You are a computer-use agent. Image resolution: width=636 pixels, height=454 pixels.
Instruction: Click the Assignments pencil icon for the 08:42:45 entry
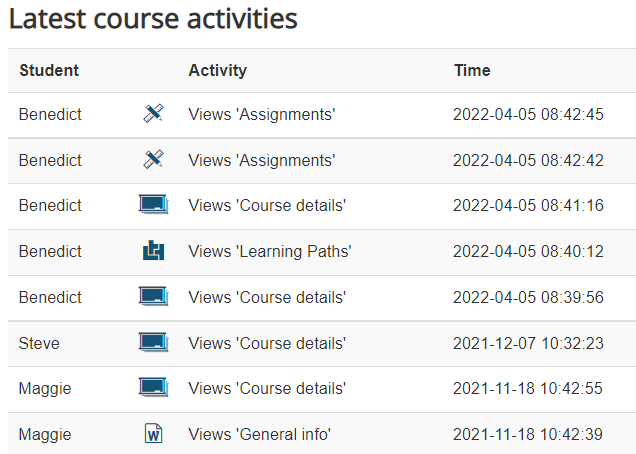click(153, 114)
